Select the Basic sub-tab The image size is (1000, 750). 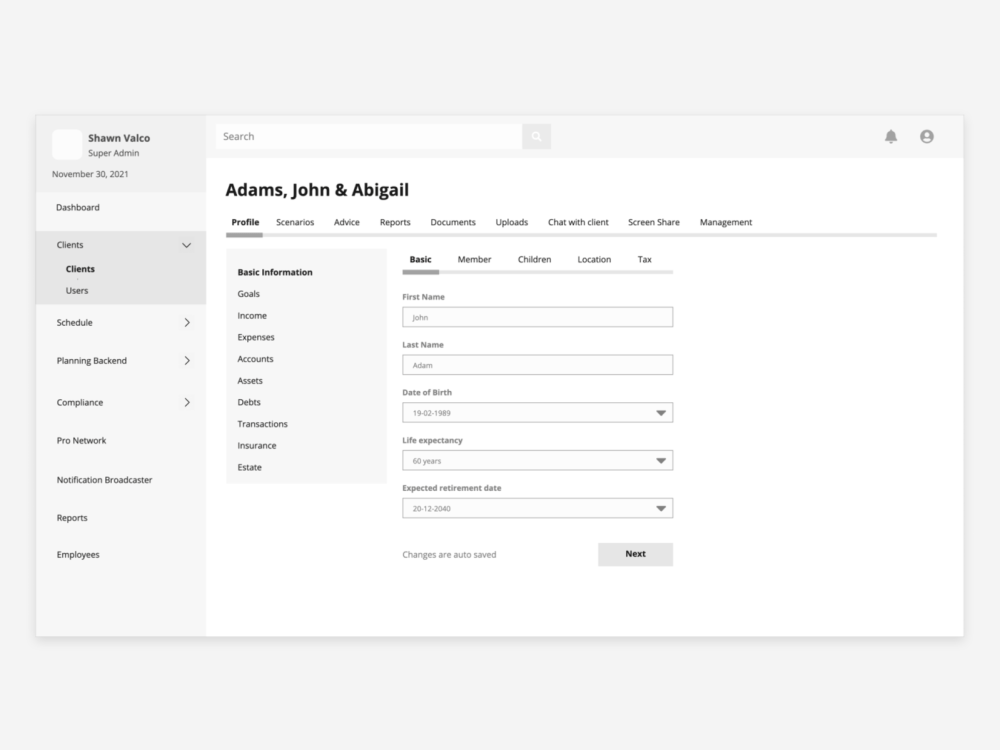click(420, 260)
